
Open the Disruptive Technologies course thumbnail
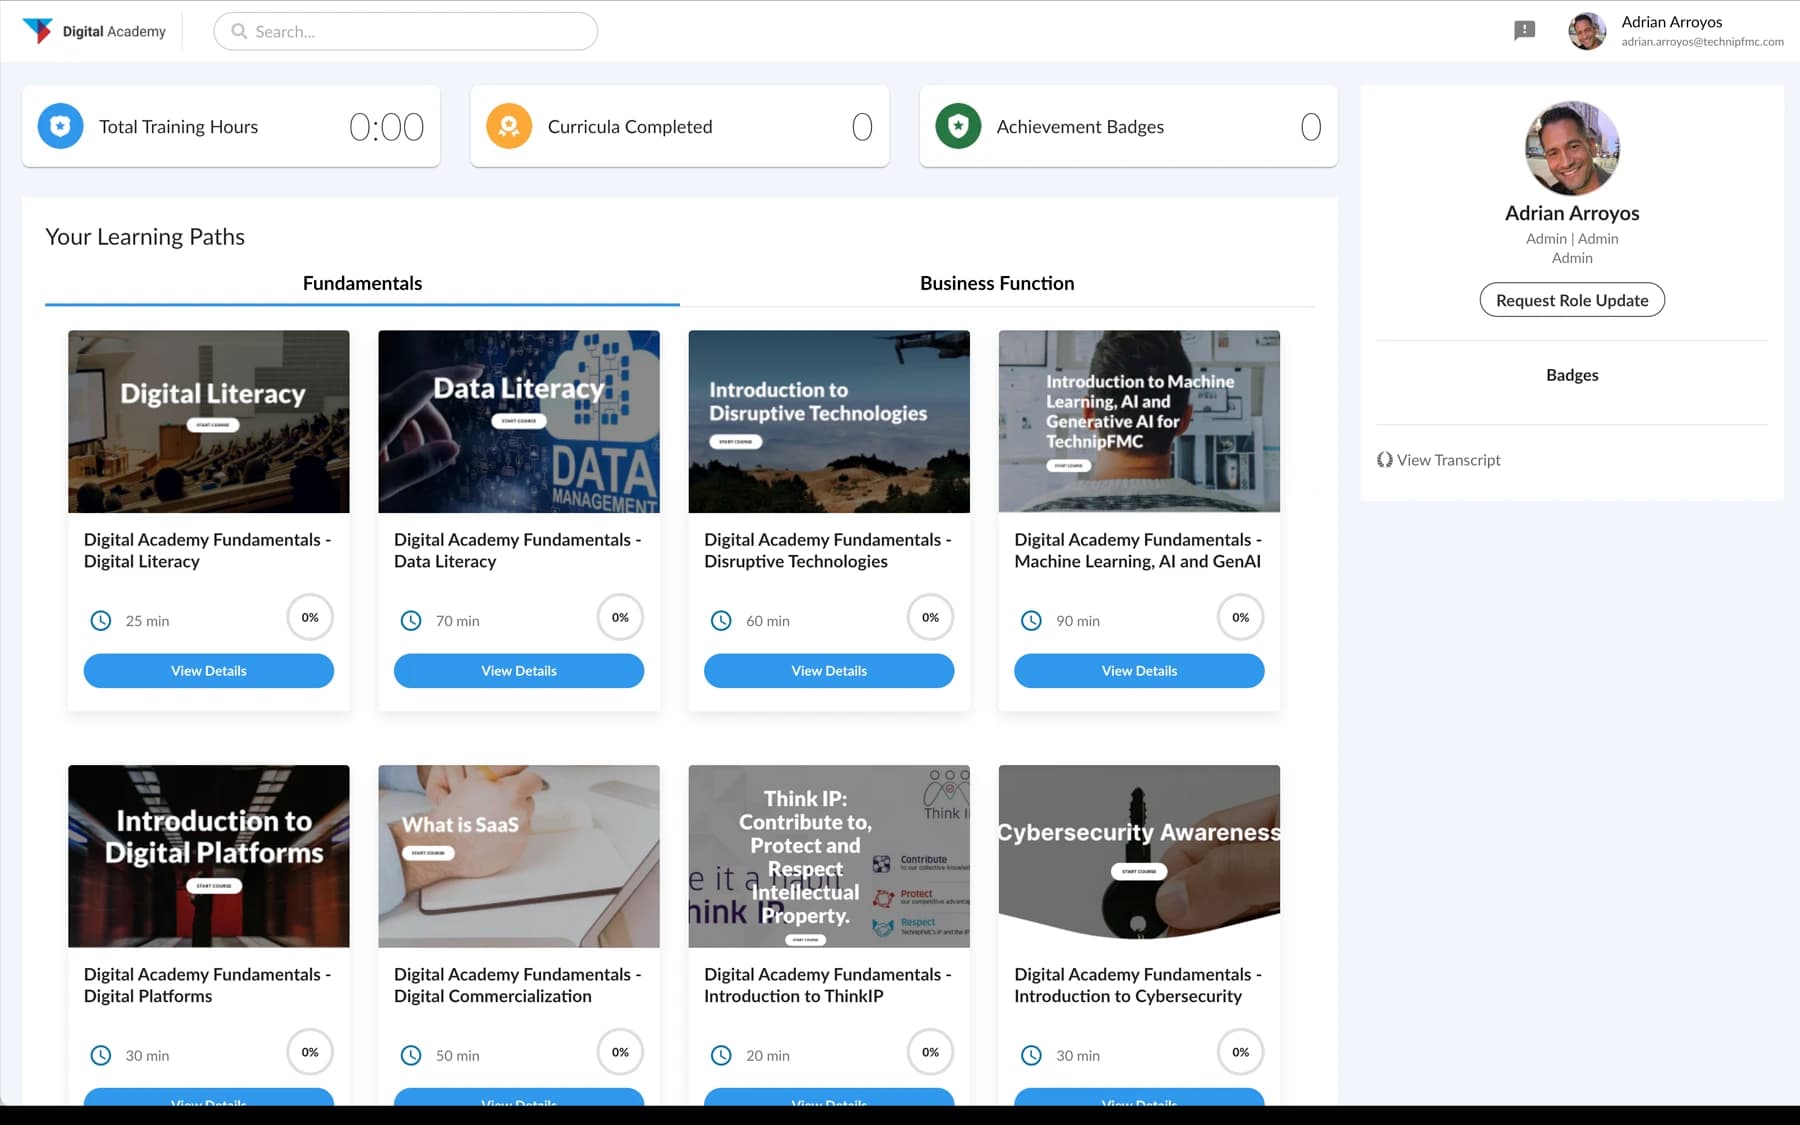coord(828,421)
